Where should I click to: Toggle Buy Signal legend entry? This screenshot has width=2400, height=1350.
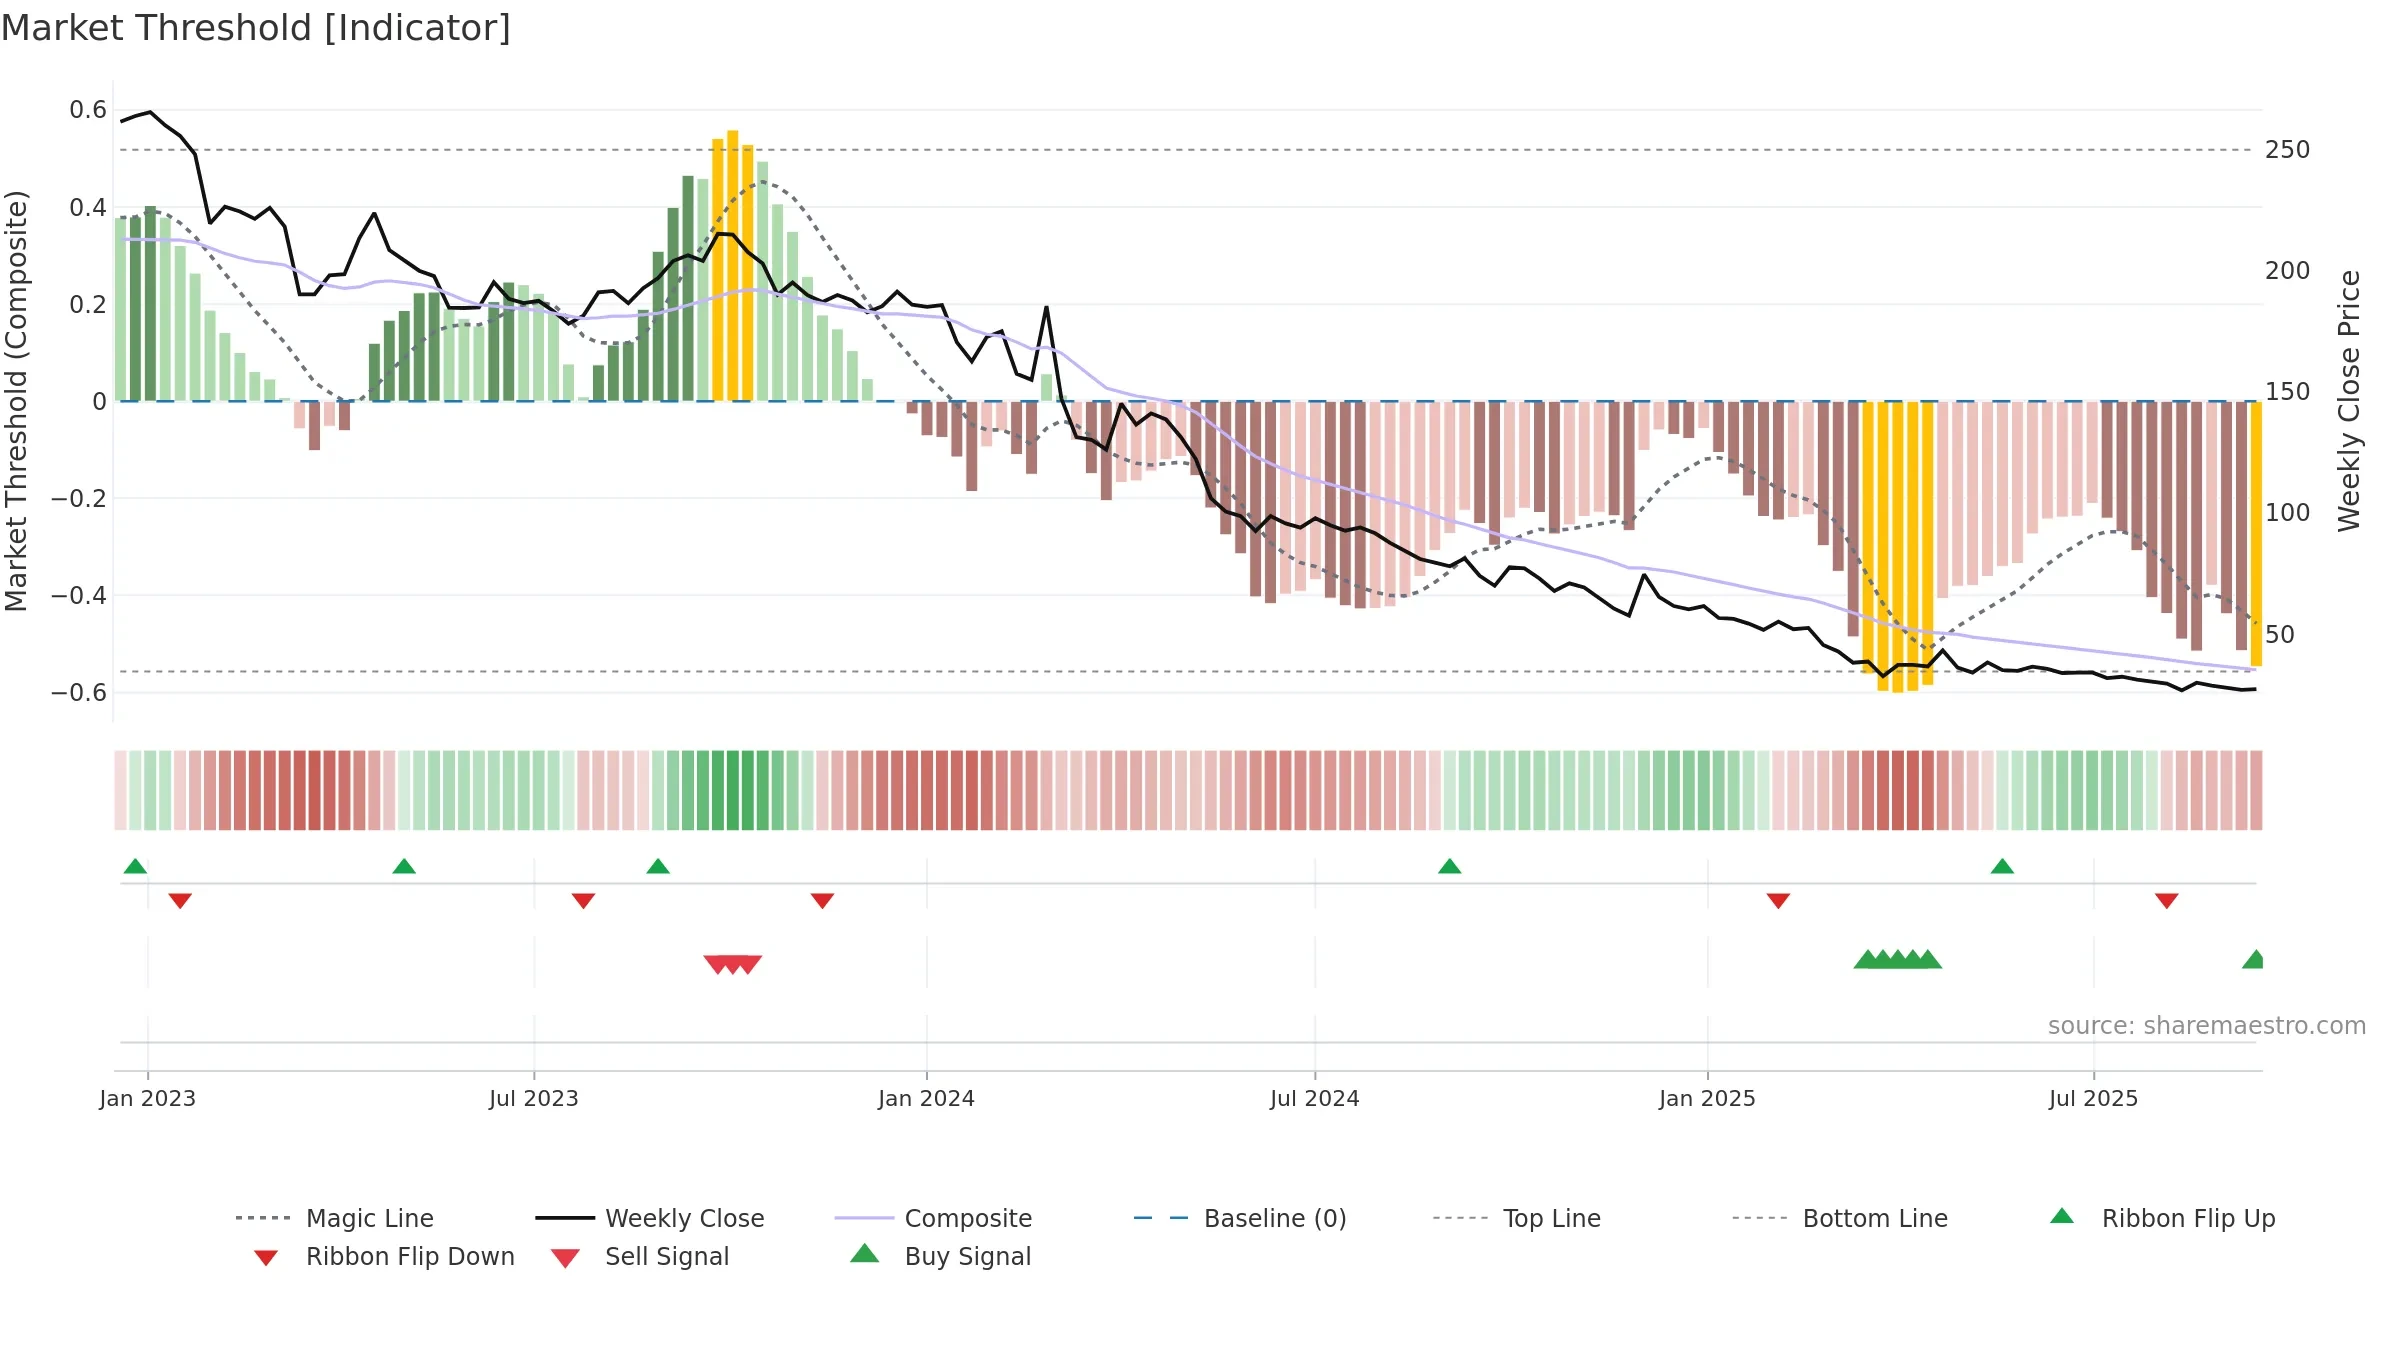point(940,1256)
